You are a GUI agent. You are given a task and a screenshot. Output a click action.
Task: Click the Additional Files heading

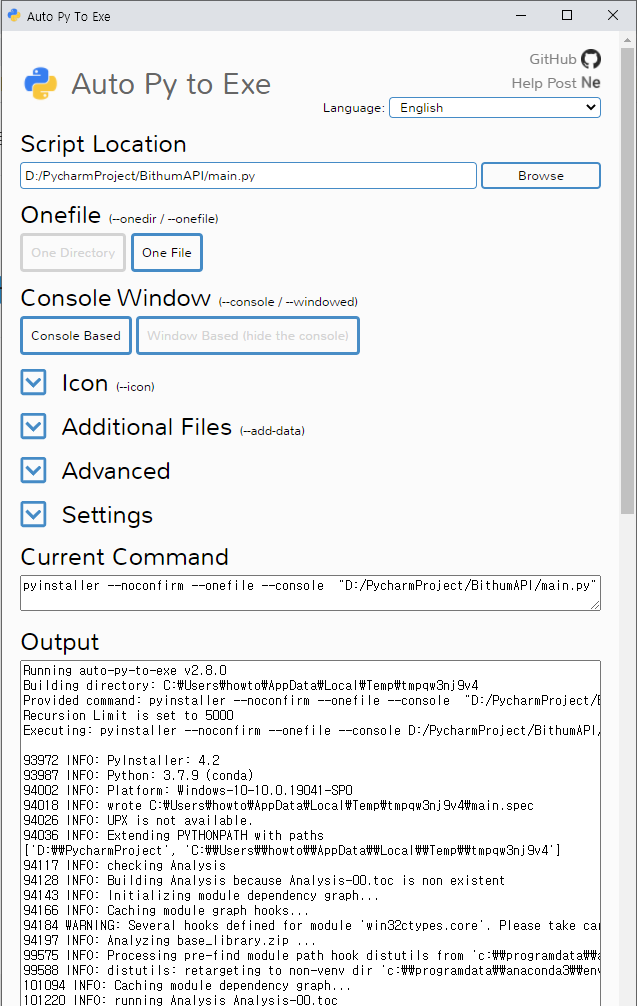(146, 427)
